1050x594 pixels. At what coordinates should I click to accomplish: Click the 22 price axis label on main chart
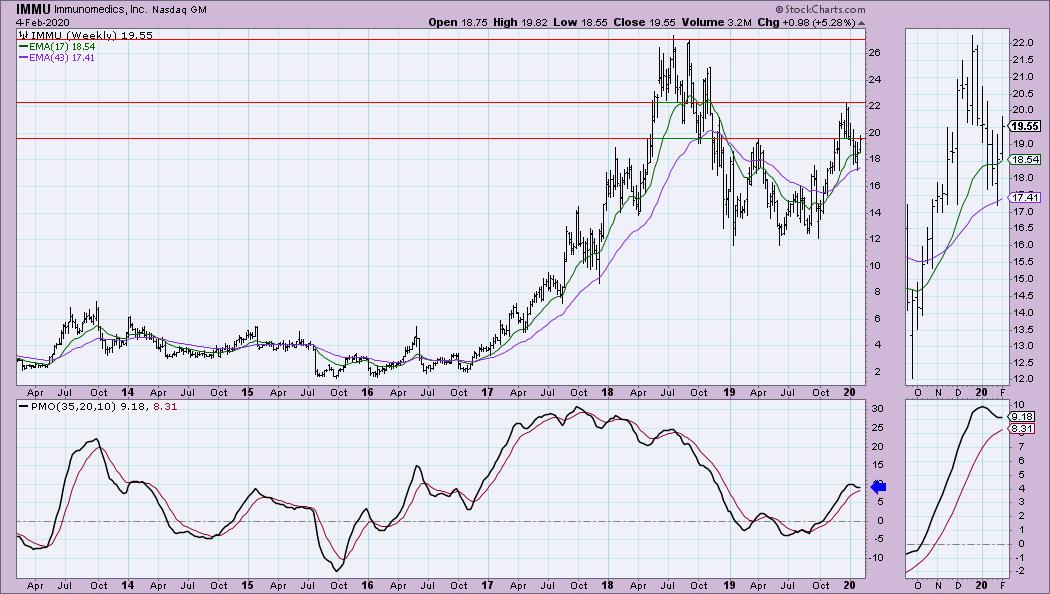874,106
